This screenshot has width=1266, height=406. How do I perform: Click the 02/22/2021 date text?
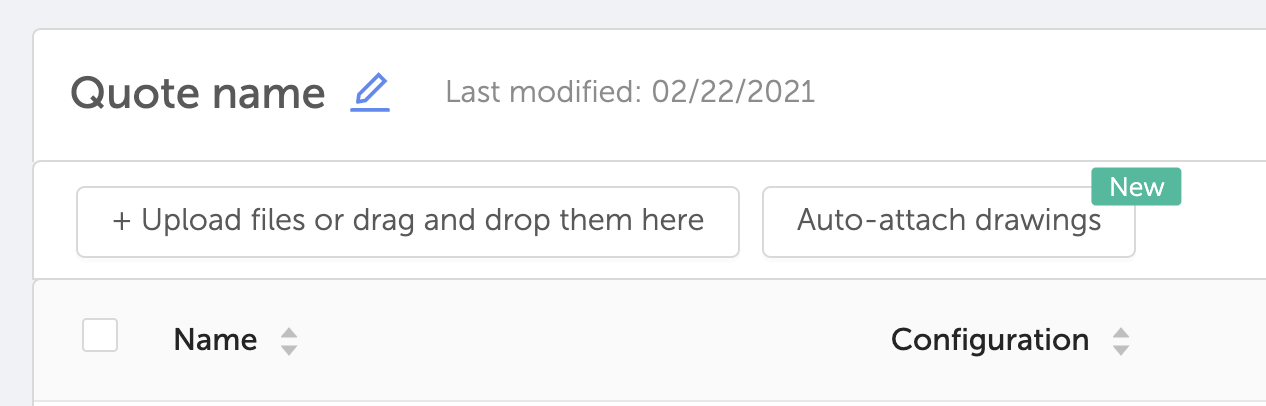[733, 93]
